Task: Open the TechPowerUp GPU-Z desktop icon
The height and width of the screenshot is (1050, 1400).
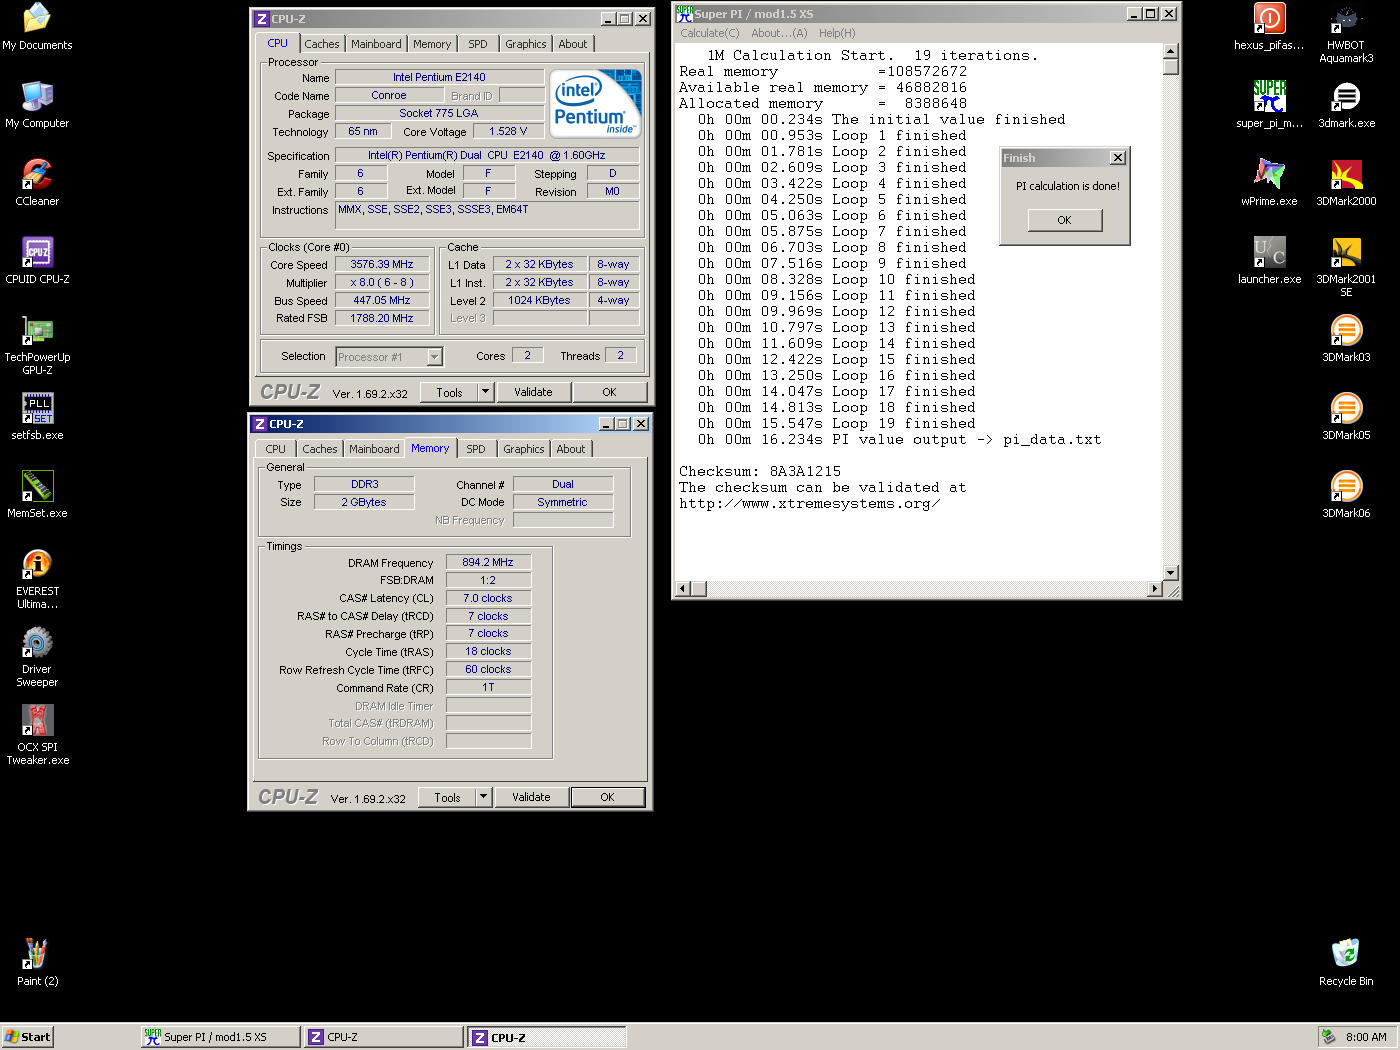Action: [x=37, y=345]
